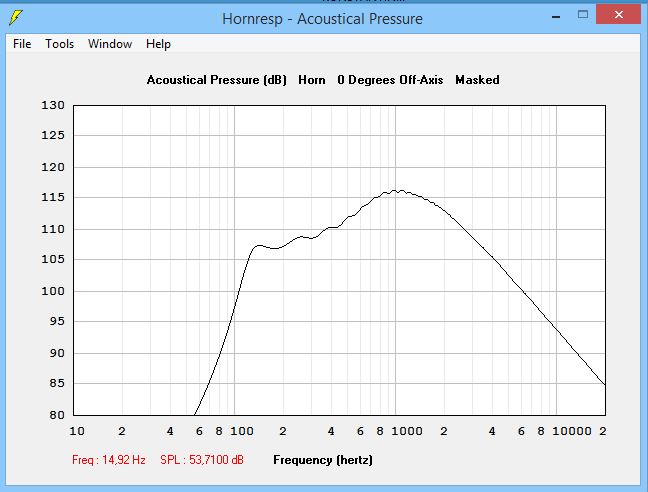Click the 95 dB y-axis label
This screenshot has width=648, height=492.
(x=57, y=321)
